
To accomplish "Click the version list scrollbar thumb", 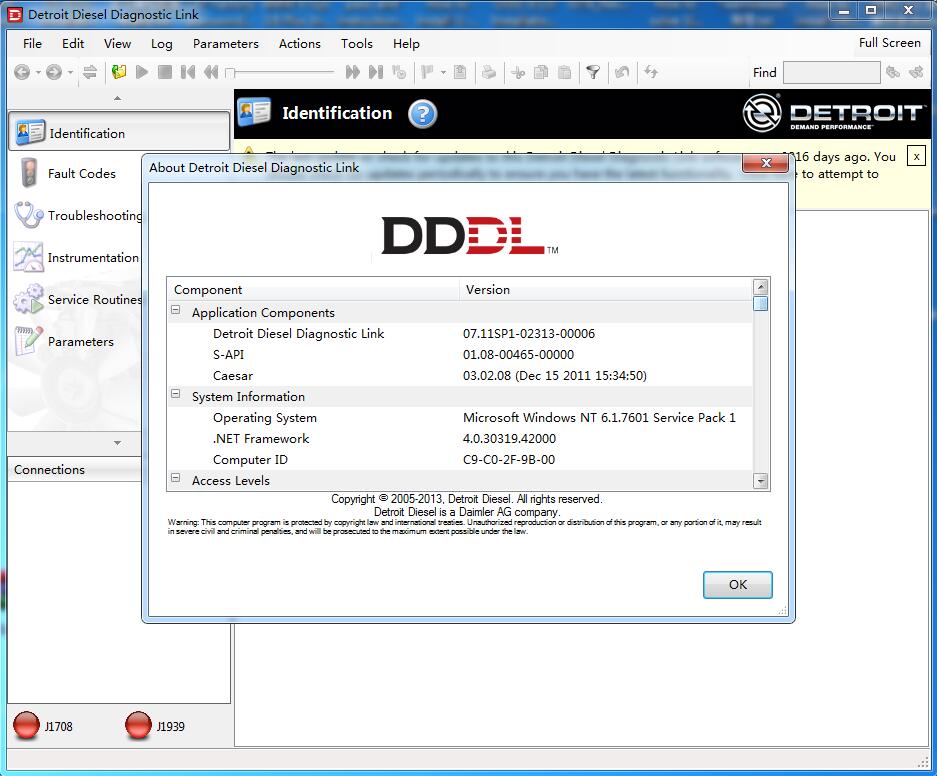I will coord(761,304).
